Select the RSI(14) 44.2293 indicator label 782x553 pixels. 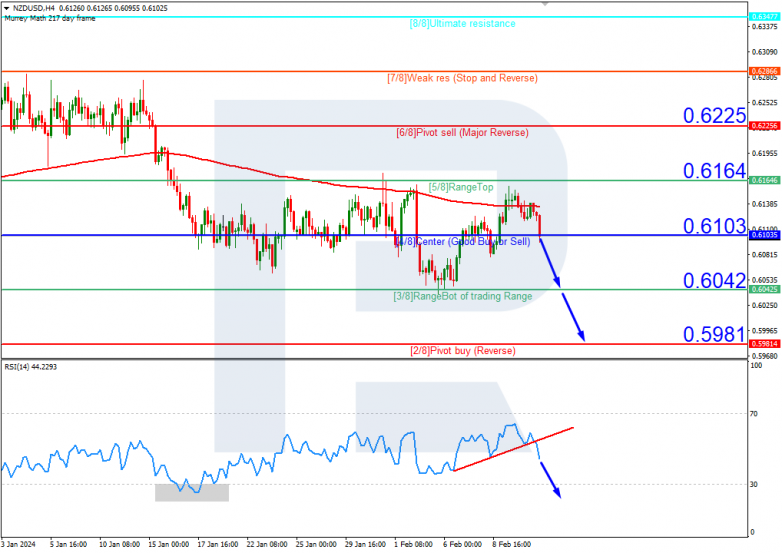[x=31, y=367]
